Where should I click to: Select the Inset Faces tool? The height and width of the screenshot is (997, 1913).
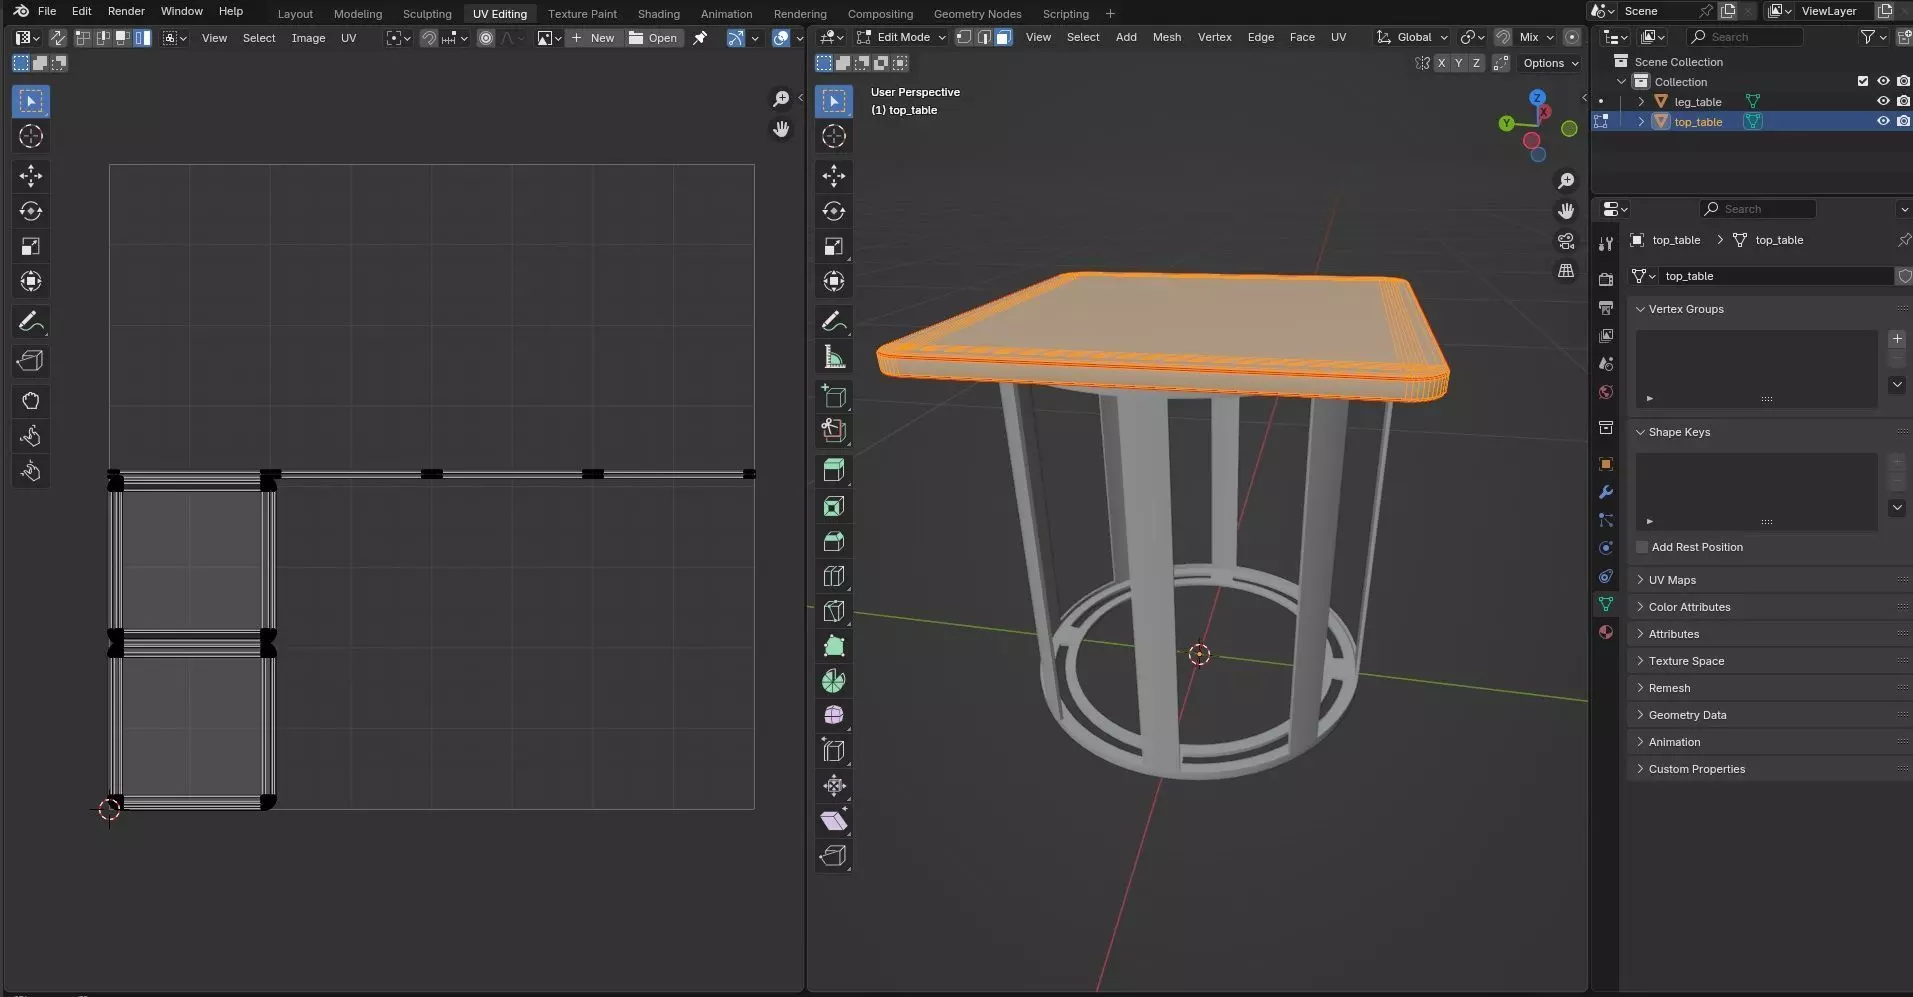(x=834, y=506)
